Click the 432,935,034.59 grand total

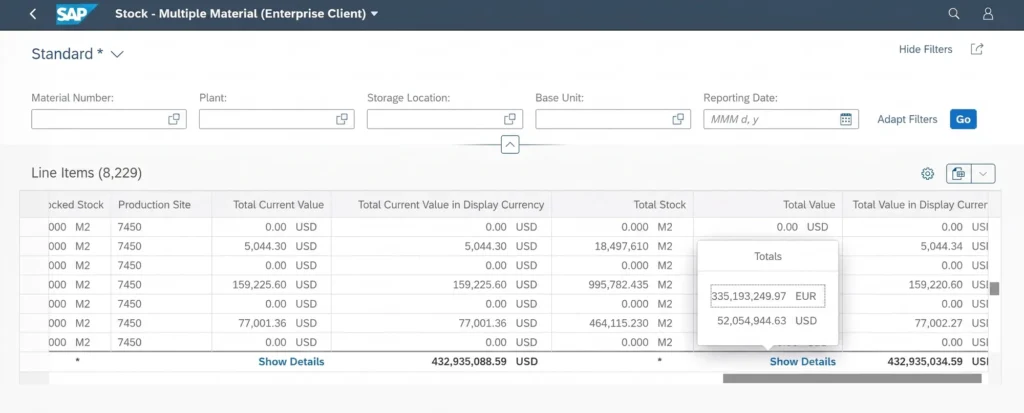point(925,361)
